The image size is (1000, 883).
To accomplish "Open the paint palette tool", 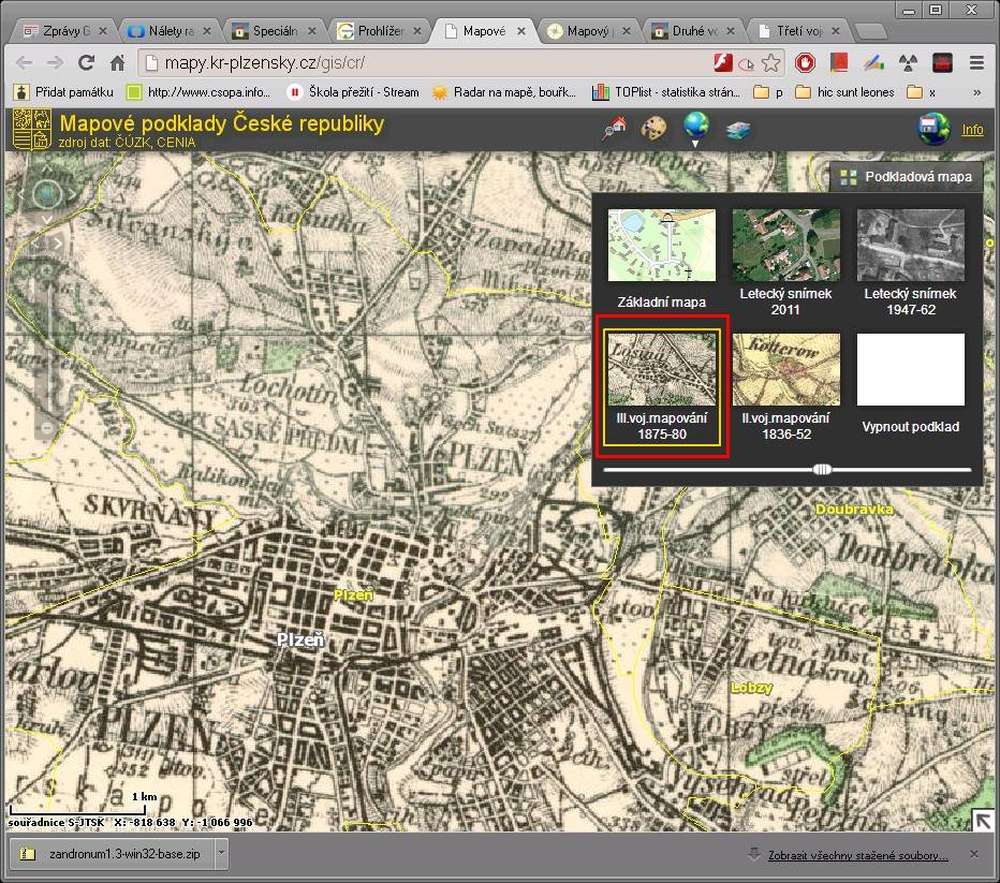I will 653,129.
